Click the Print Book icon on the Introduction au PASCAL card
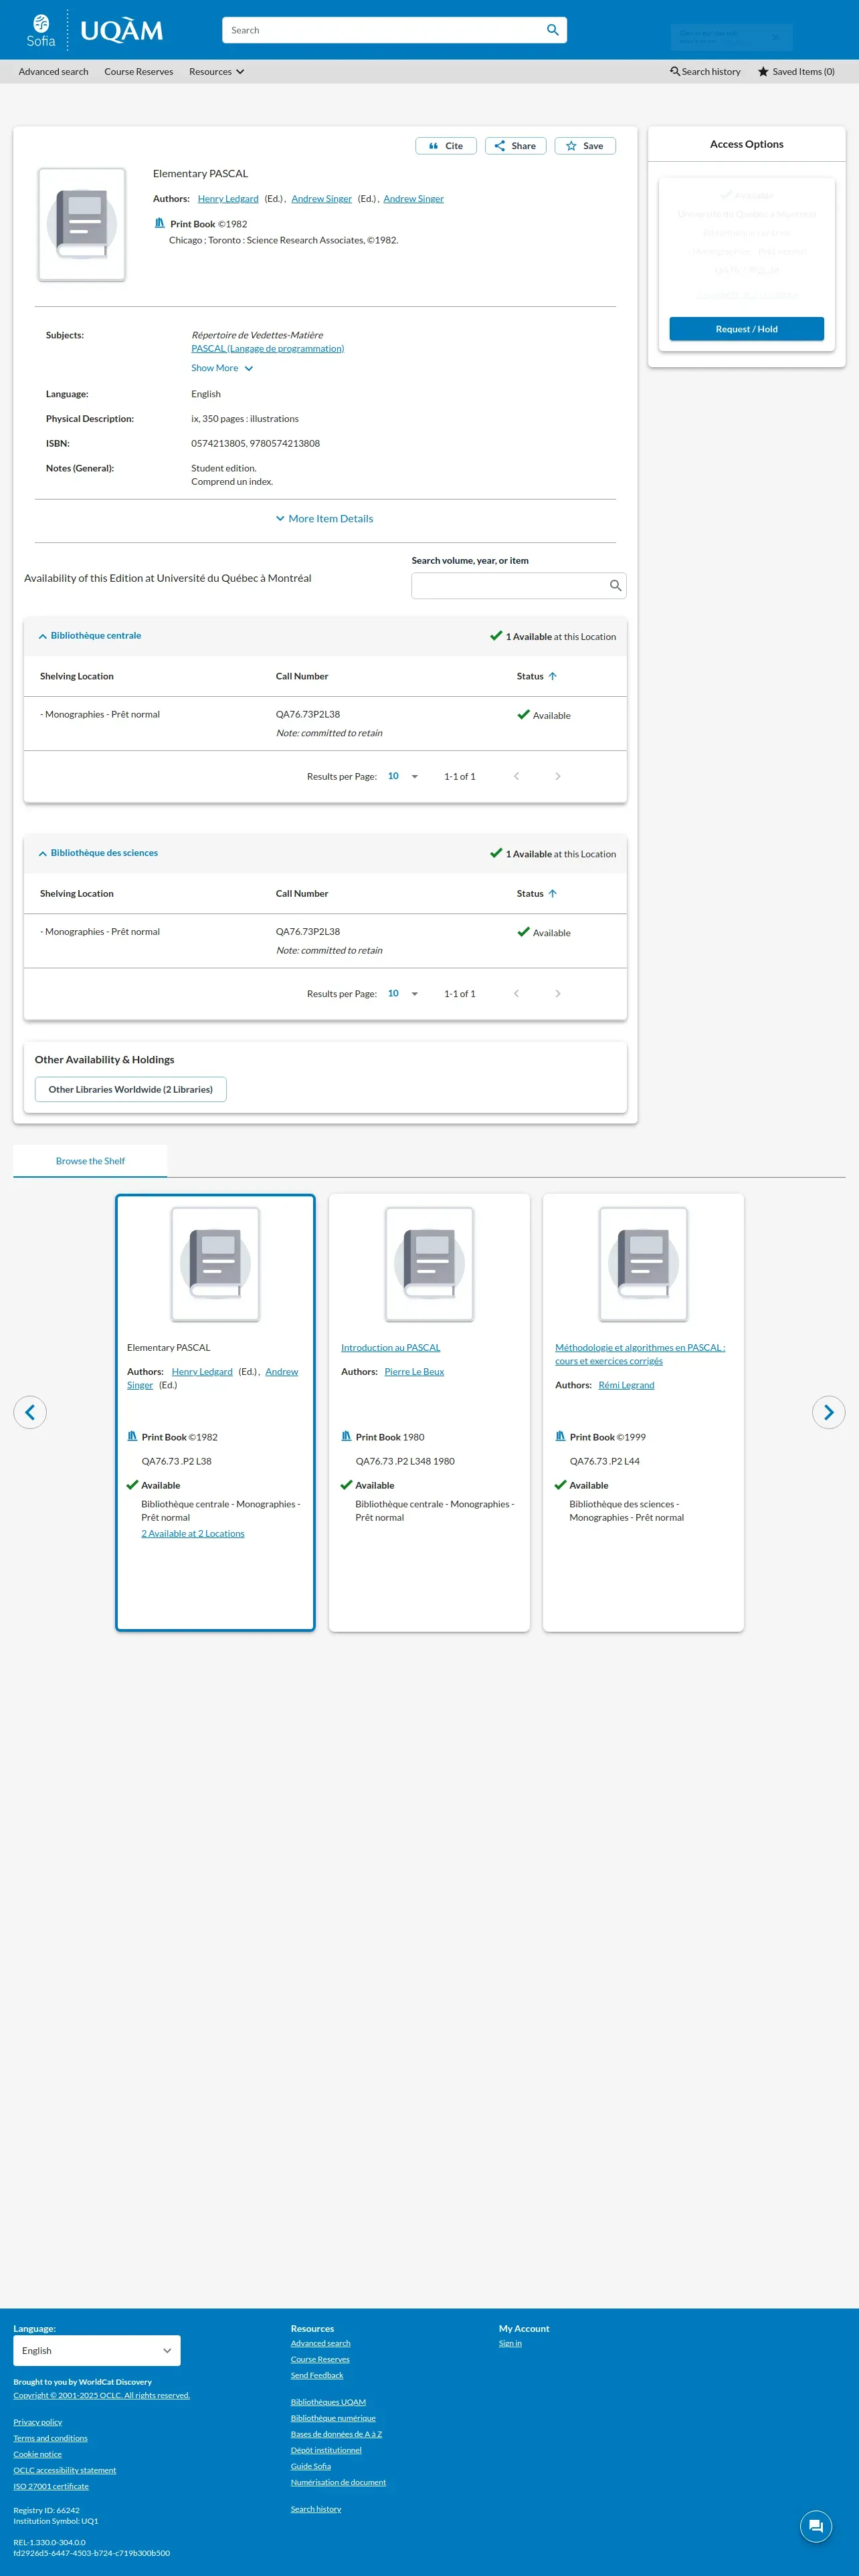Image resolution: width=859 pixels, height=2576 pixels. tap(346, 1436)
